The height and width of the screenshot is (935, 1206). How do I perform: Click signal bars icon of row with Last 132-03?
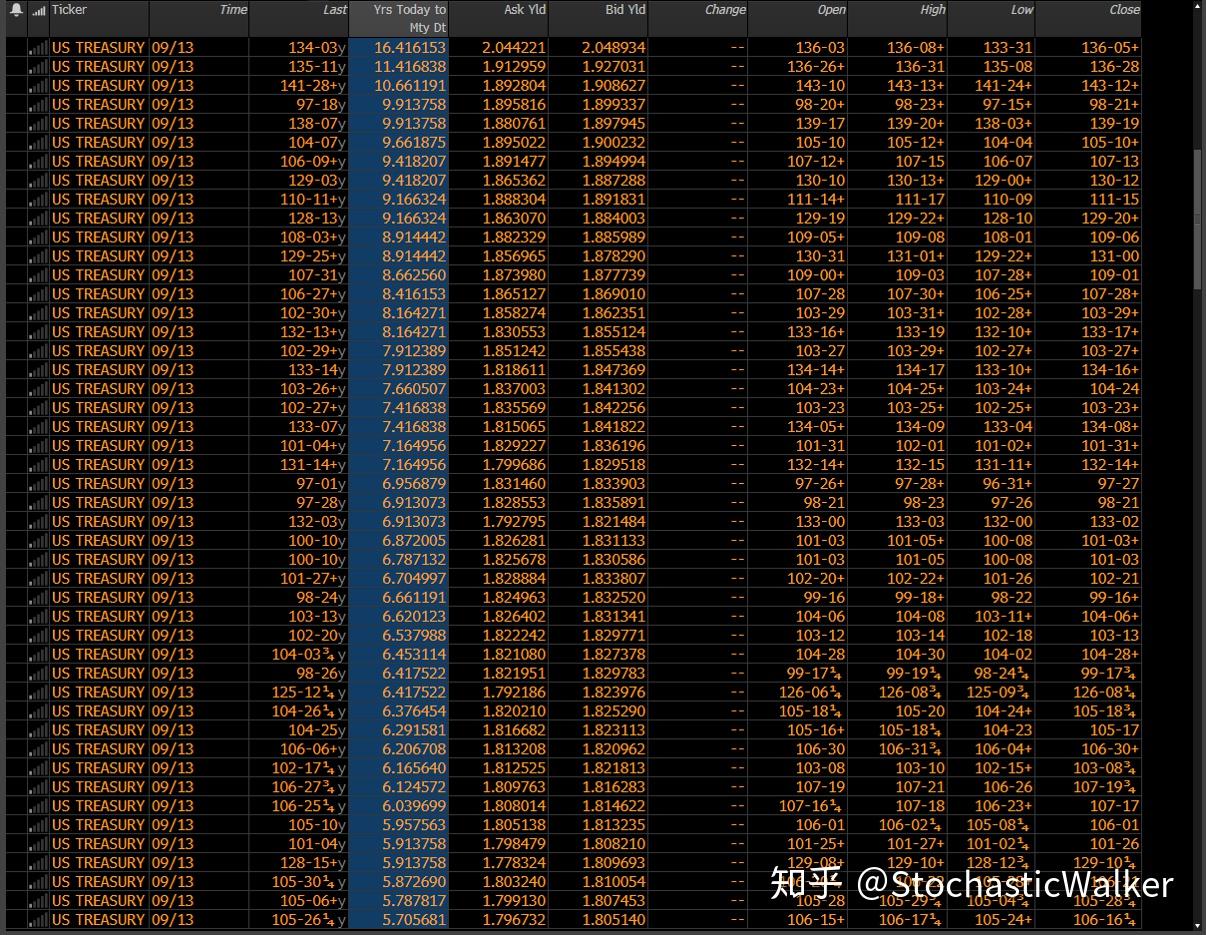(38, 522)
